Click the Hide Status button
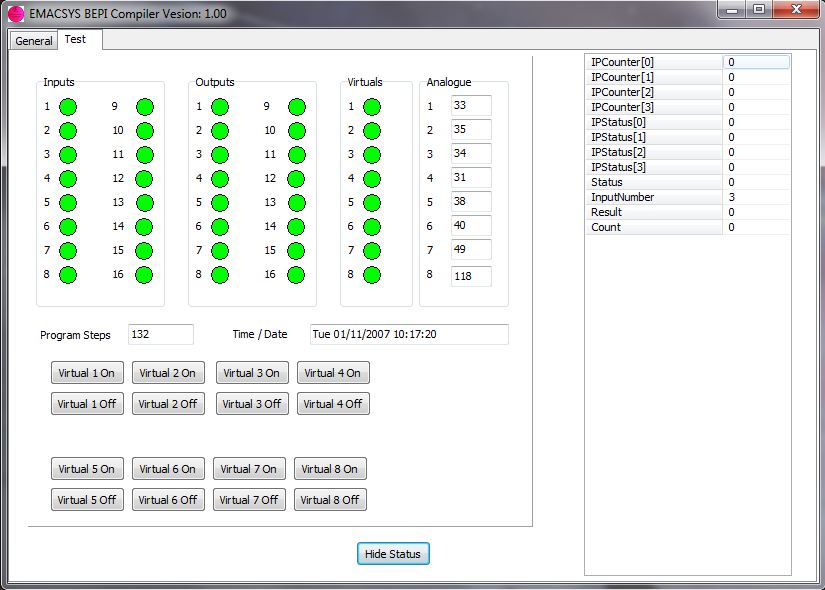Screen dimensions: 825x590 pos(393,554)
